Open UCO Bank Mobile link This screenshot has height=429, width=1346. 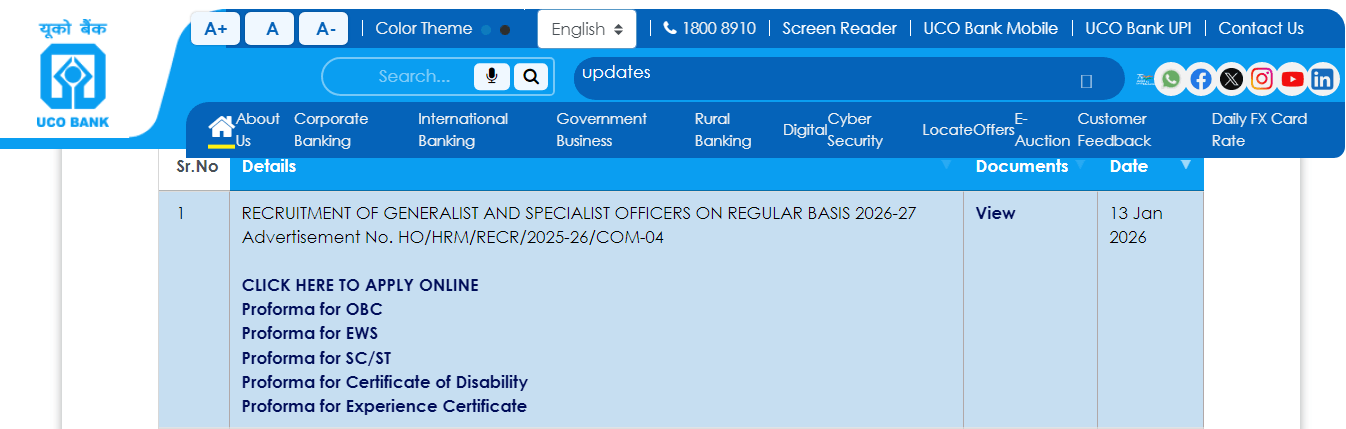(990, 28)
